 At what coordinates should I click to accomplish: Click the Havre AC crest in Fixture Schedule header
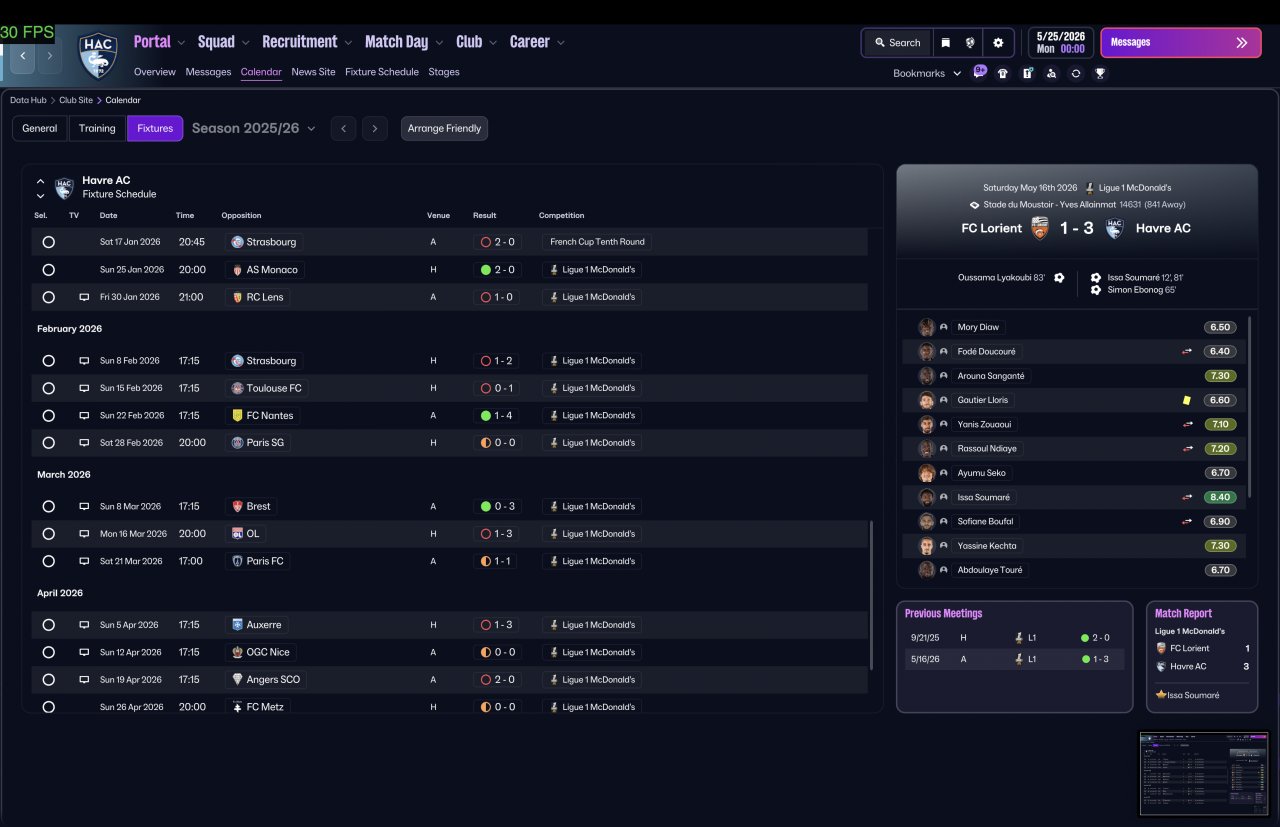pos(64,187)
